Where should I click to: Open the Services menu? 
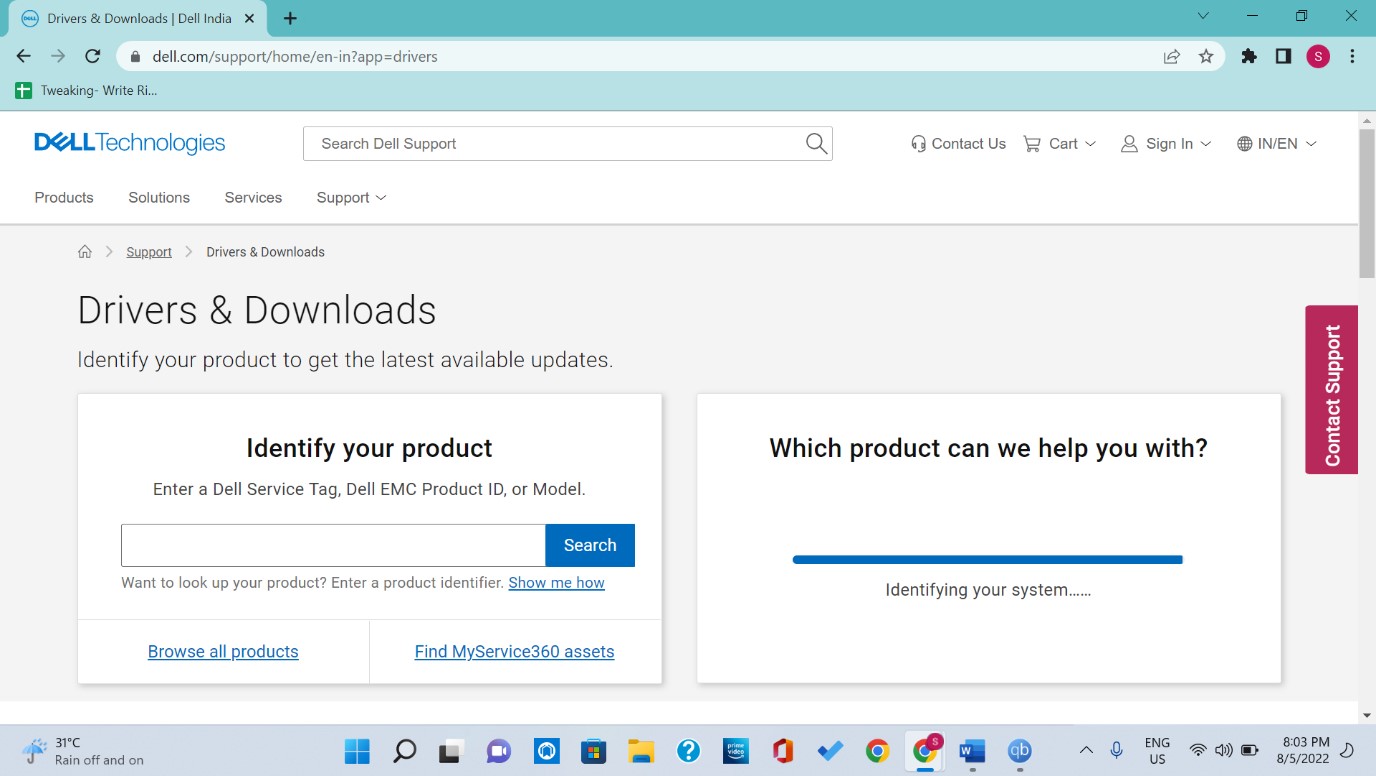tap(253, 198)
